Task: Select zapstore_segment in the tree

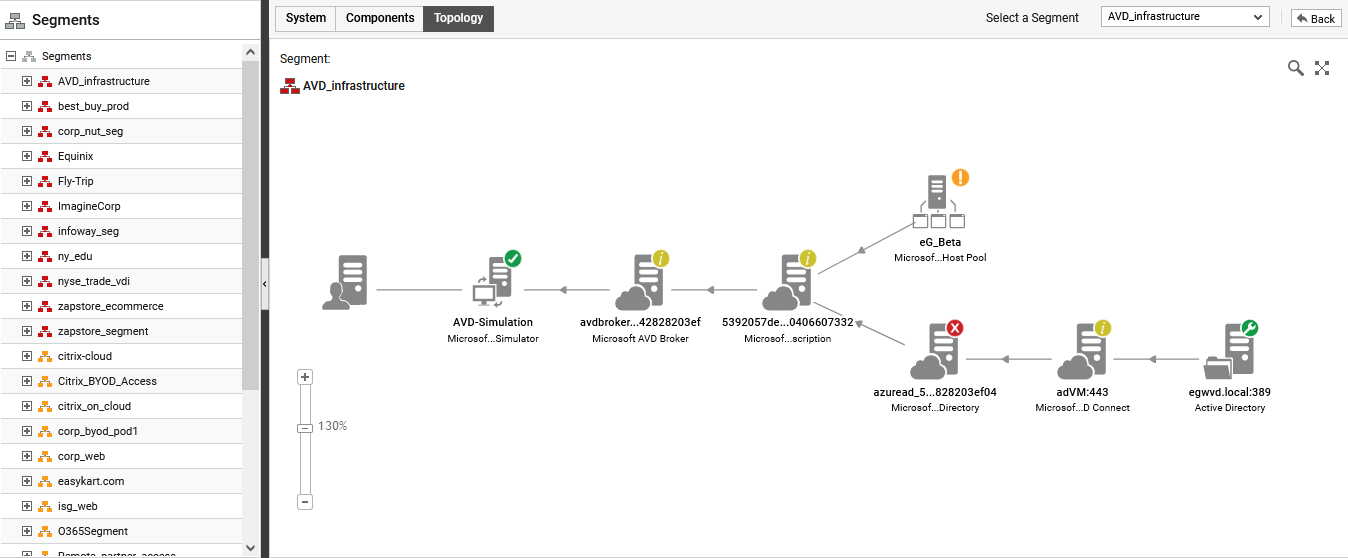Action: 103,331
